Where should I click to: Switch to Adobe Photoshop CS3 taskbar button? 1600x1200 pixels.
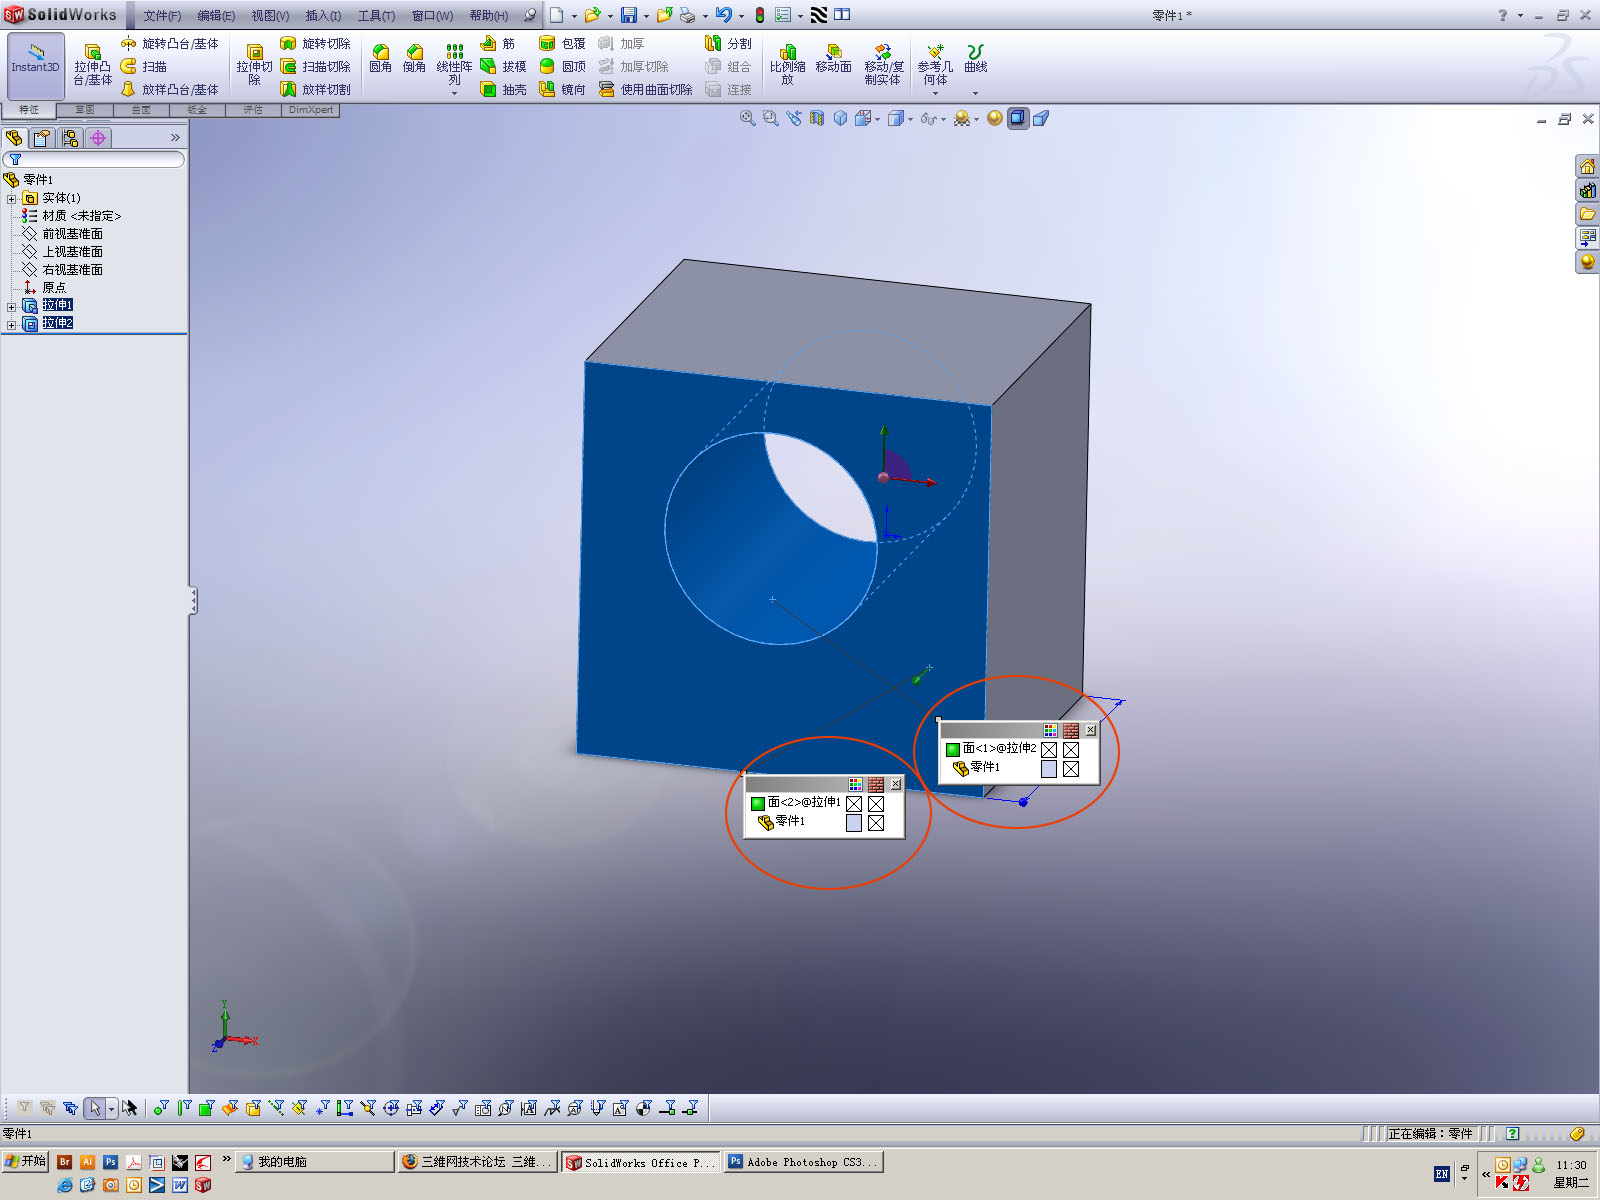pyautogui.click(x=804, y=1162)
